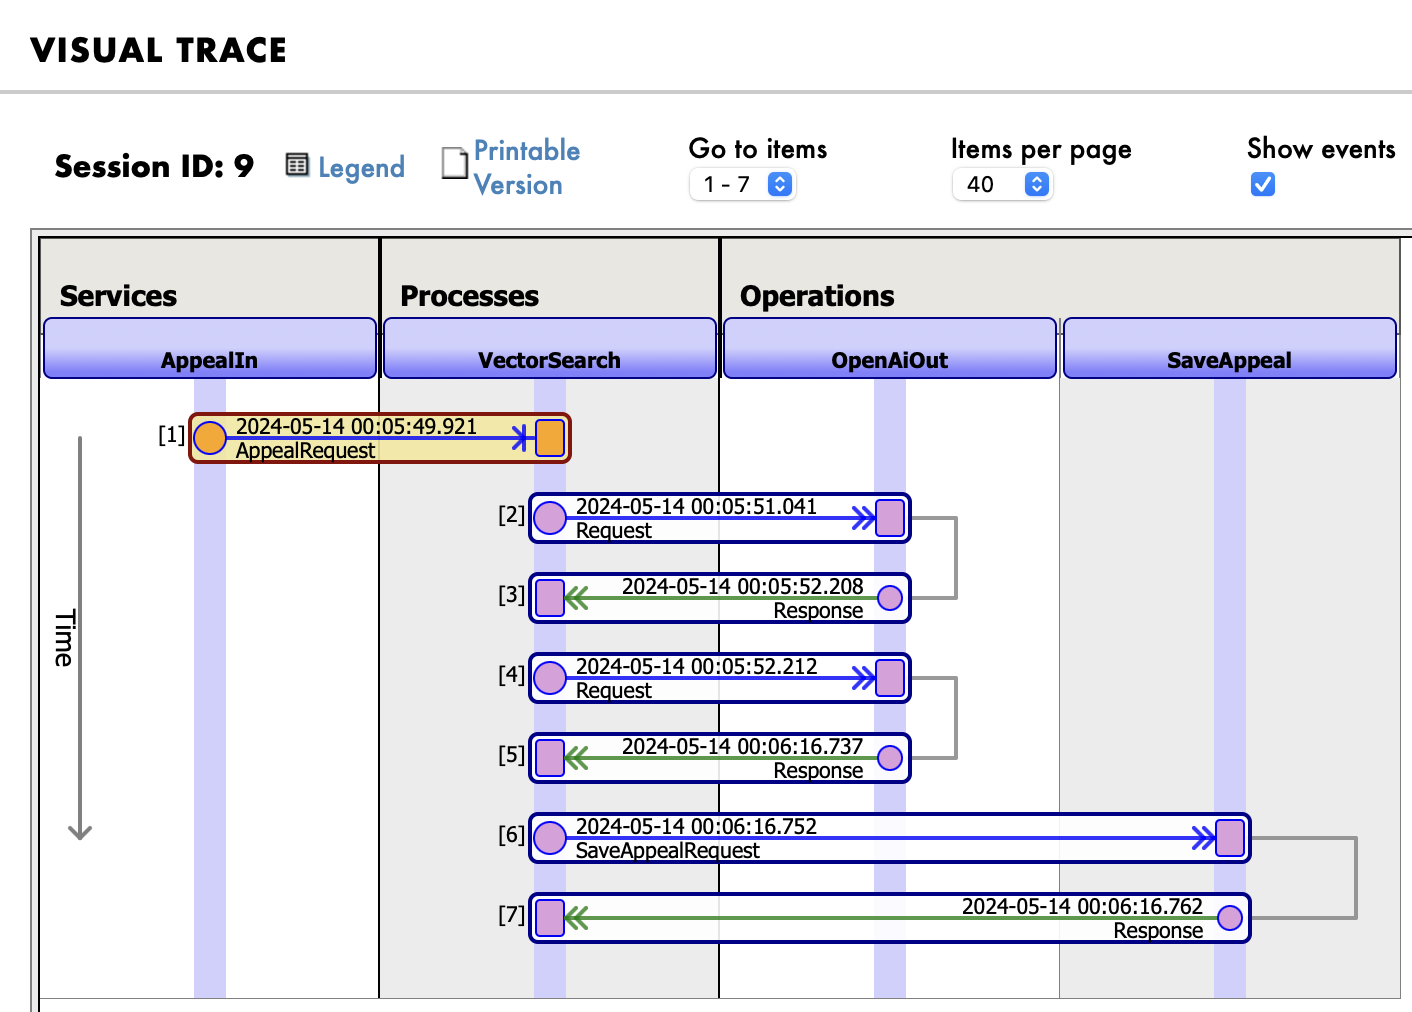Open the Go to items dropdown
The width and height of the screenshot is (1412, 1012).
point(742,184)
